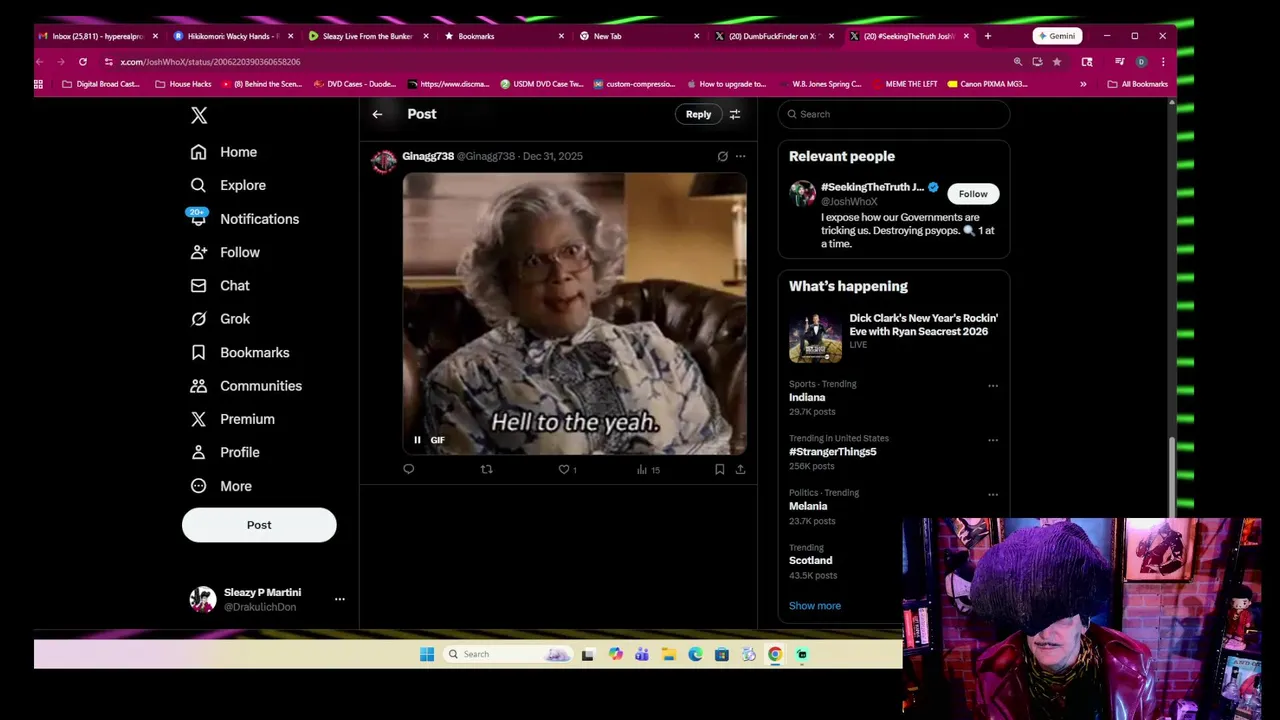
Task: Open the Indiana trending topic
Action: [x=807, y=397]
